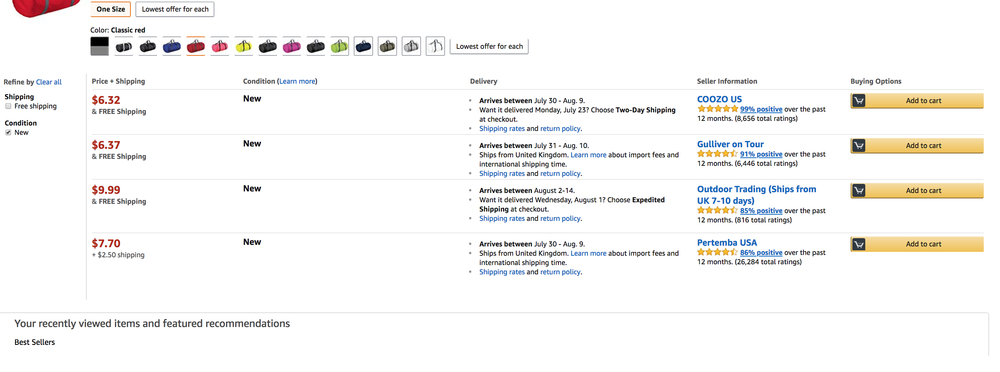Click Lowest offer for each beside One Size
Screen dimensions: 1000x372
(x=175, y=10)
